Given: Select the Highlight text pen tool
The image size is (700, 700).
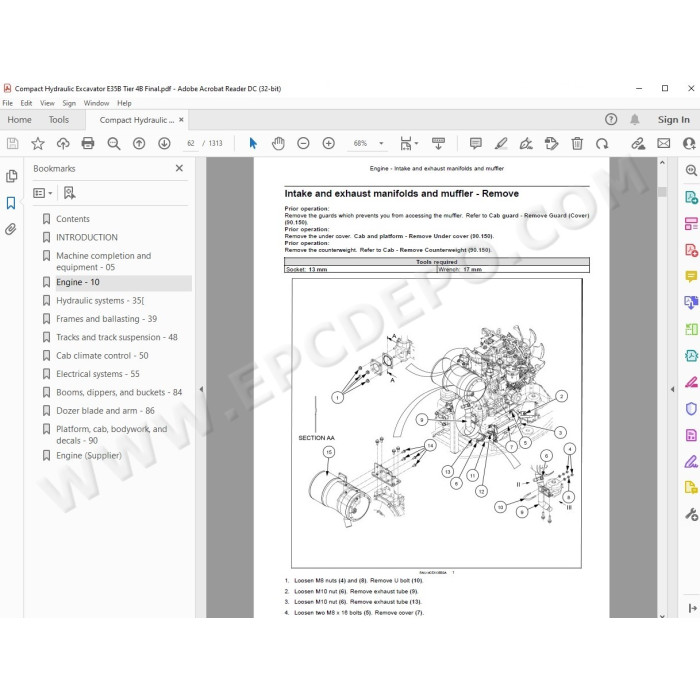Looking at the screenshot, I should (501, 143).
